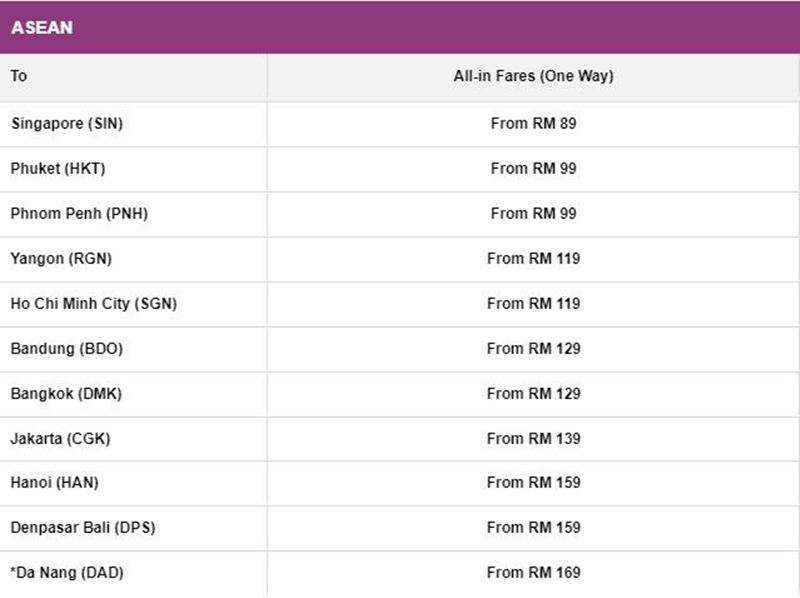Select Jakarta (CGK) destination
800x598 pixels.
tap(61, 438)
